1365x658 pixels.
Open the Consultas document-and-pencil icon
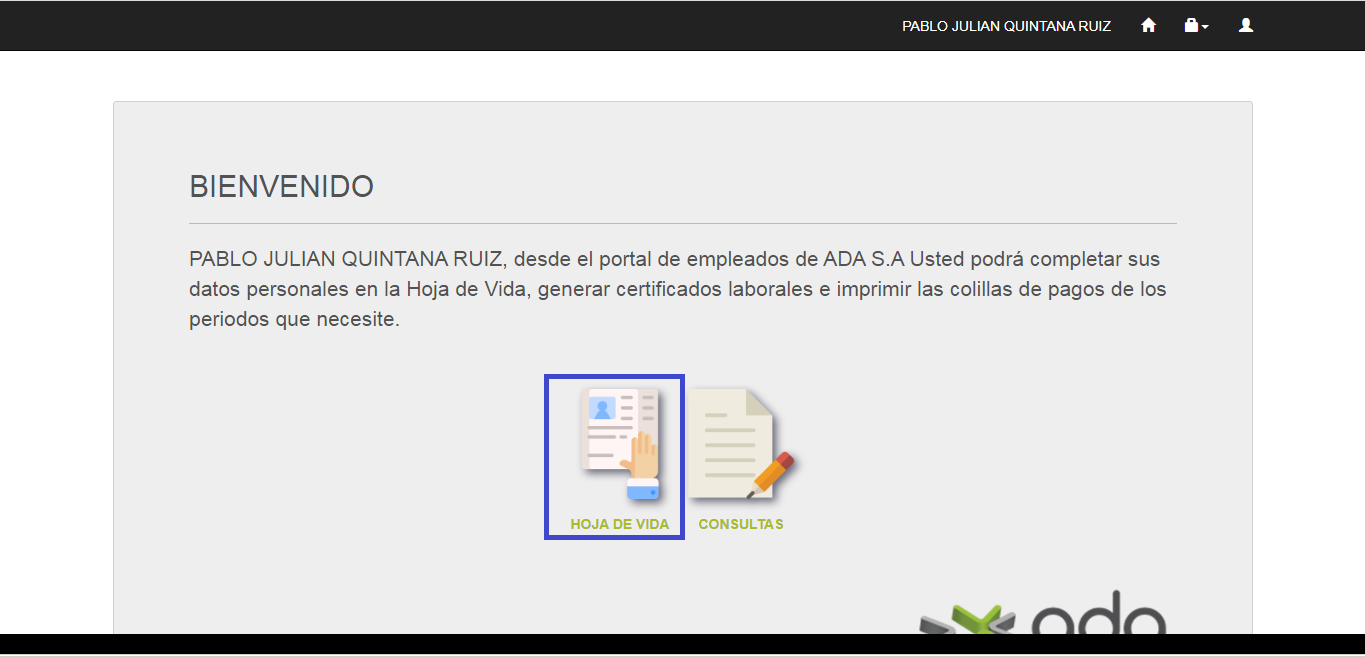(741, 444)
